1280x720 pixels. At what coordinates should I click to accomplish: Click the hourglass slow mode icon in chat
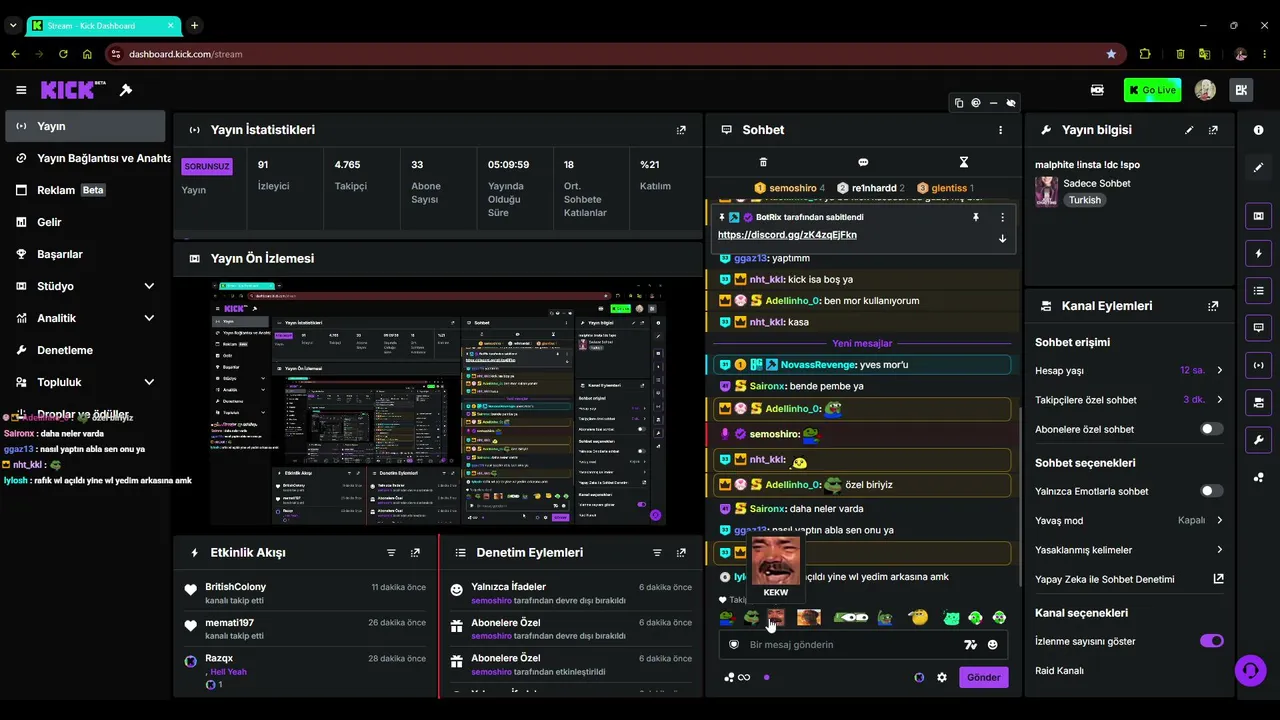pos(964,162)
